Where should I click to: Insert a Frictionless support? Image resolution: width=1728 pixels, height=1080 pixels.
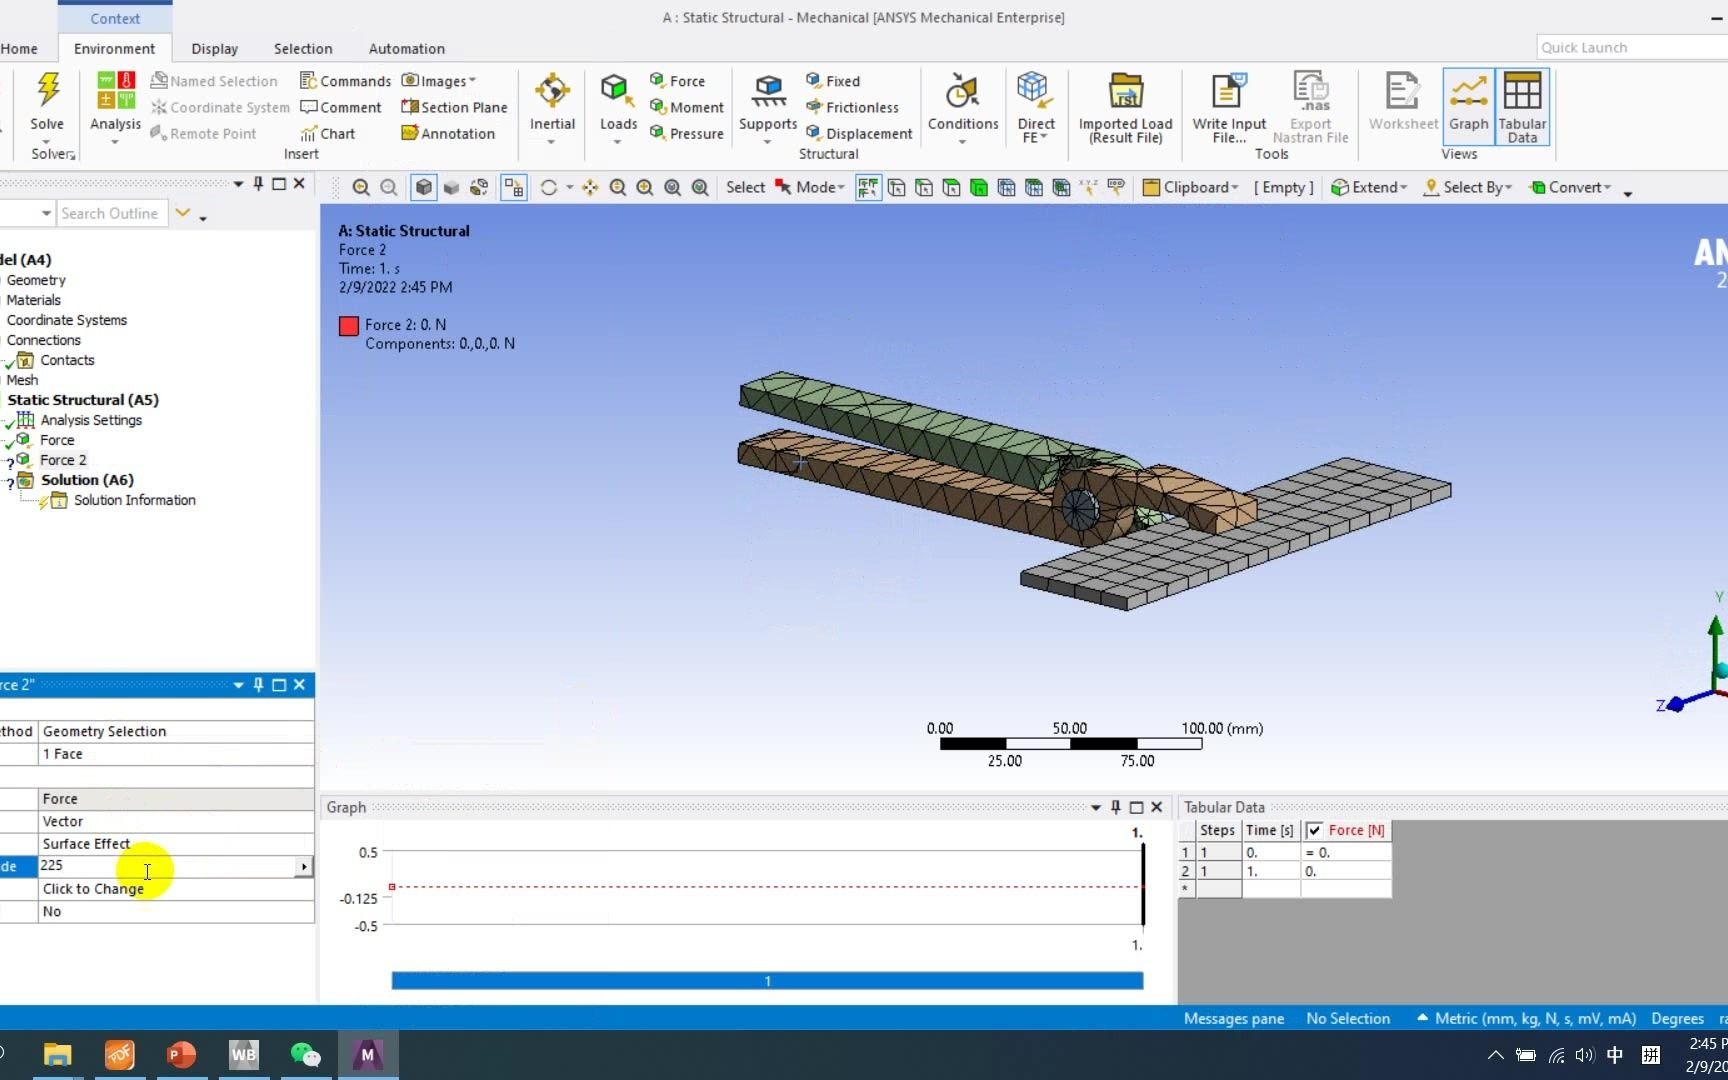tap(852, 107)
